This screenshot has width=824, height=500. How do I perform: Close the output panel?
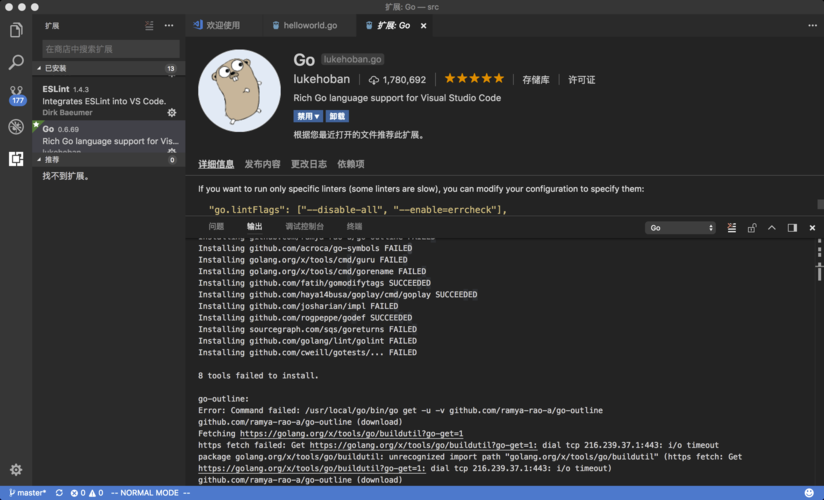(812, 228)
